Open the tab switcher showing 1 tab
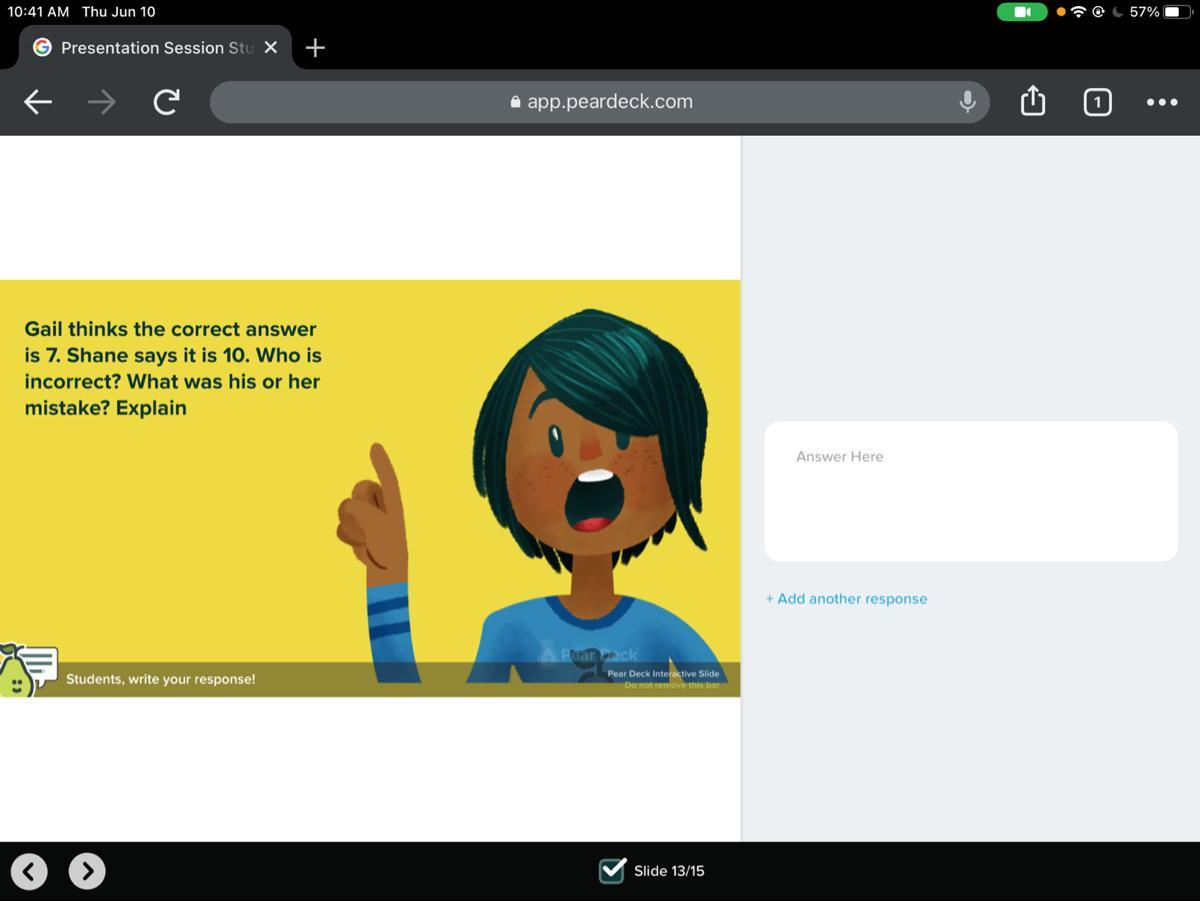Image resolution: width=1200 pixels, height=901 pixels. click(x=1097, y=101)
